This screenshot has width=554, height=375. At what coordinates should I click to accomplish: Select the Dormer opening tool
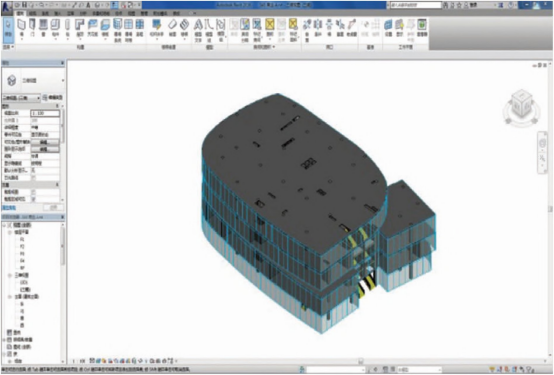pos(352,28)
